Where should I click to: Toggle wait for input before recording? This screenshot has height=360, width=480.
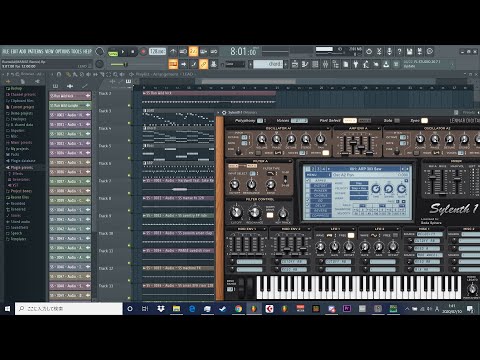[183, 51]
